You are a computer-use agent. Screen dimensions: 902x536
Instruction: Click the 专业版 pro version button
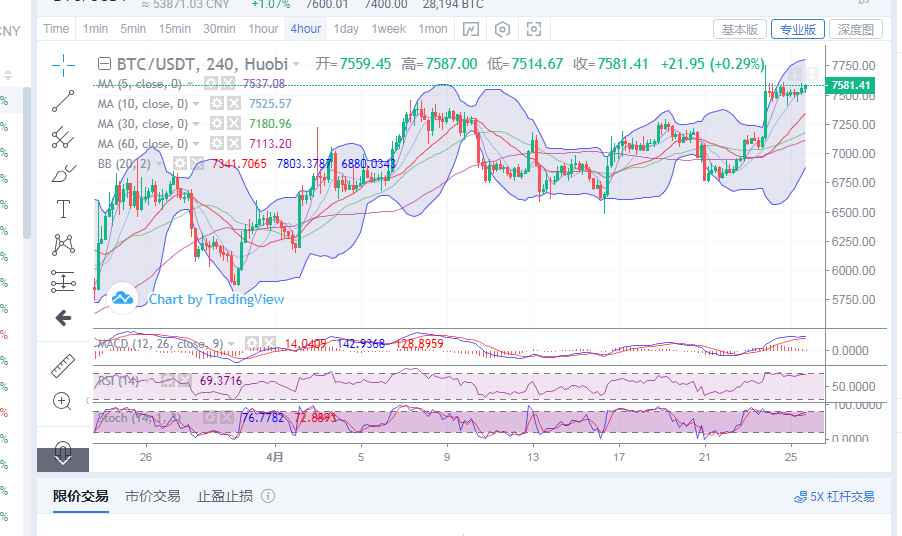798,29
